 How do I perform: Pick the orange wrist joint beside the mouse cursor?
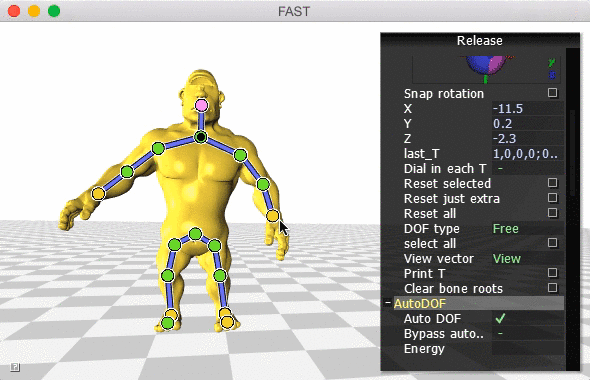coord(272,216)
